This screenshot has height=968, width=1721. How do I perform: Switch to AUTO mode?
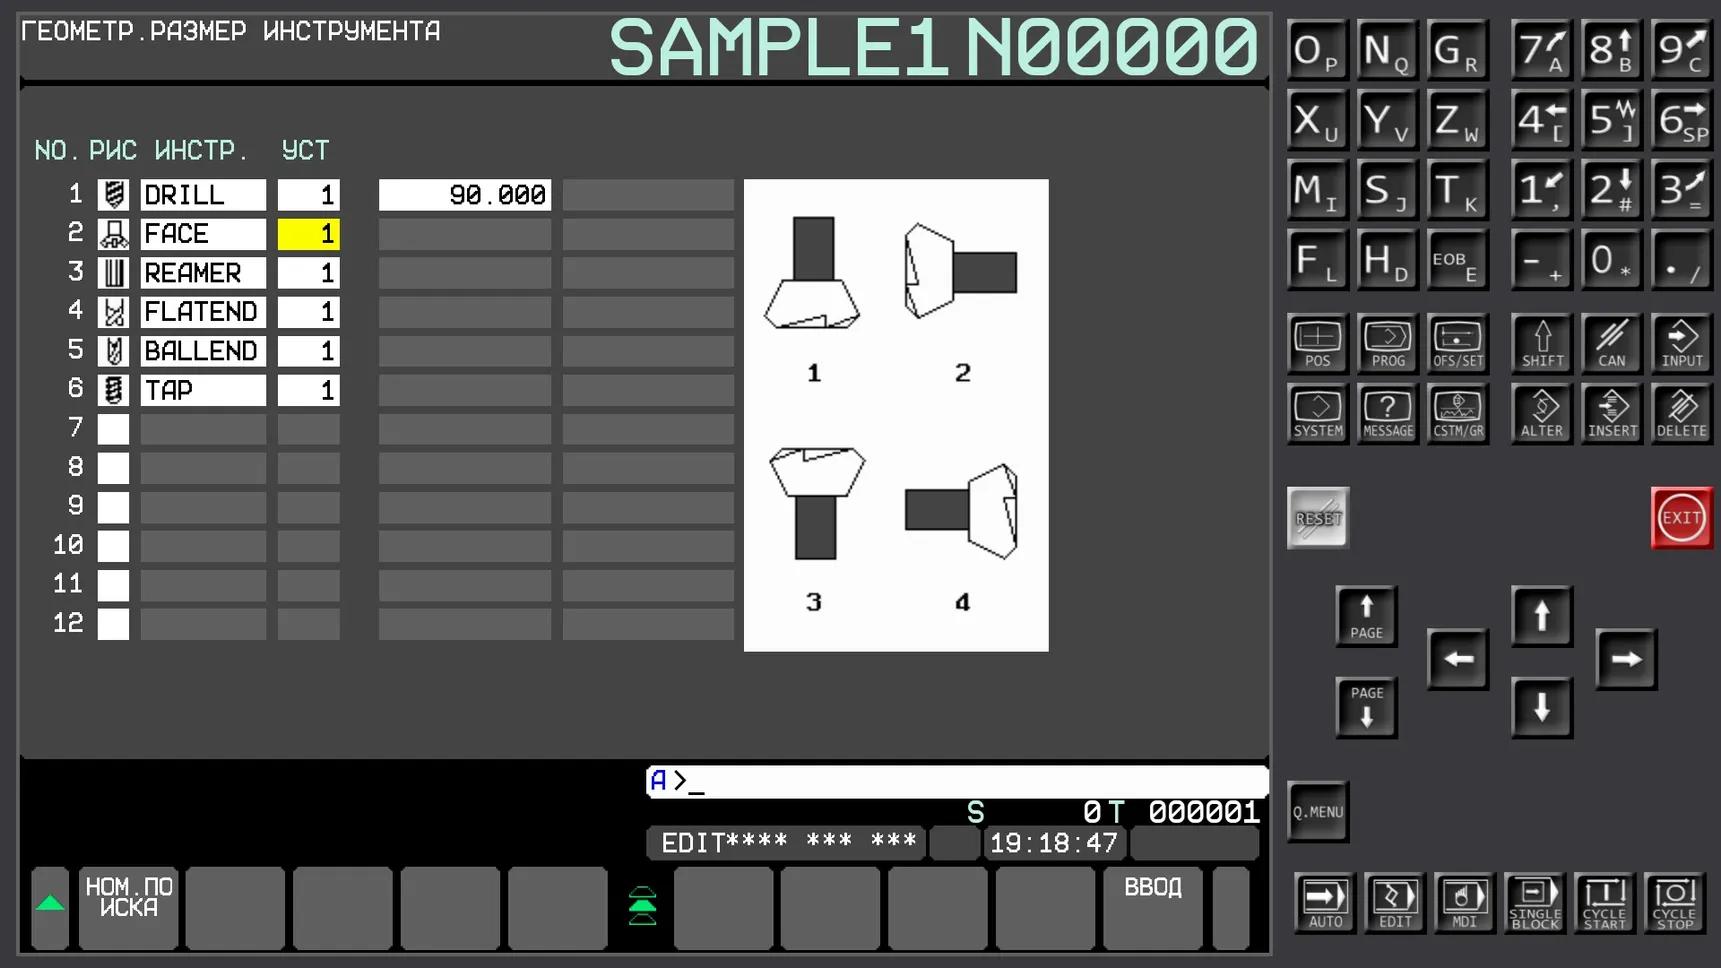(1325, 902)
